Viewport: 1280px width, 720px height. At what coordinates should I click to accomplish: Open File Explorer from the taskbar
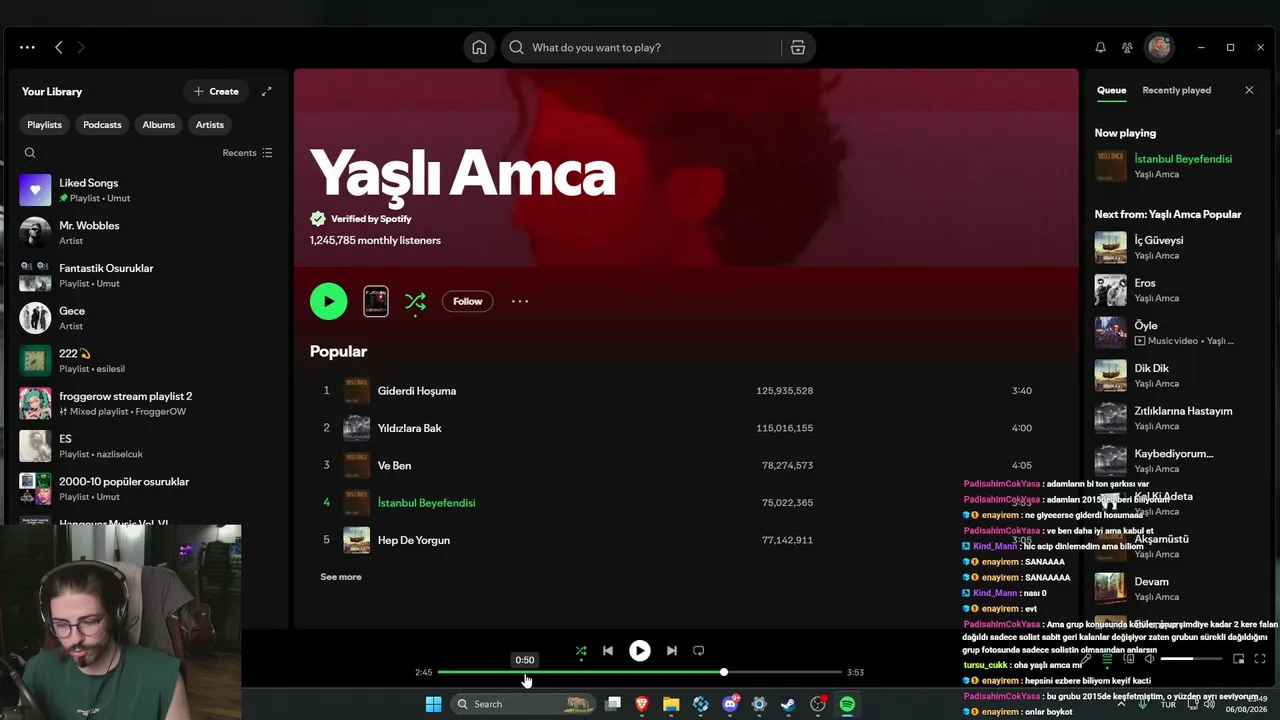(671, 704)
